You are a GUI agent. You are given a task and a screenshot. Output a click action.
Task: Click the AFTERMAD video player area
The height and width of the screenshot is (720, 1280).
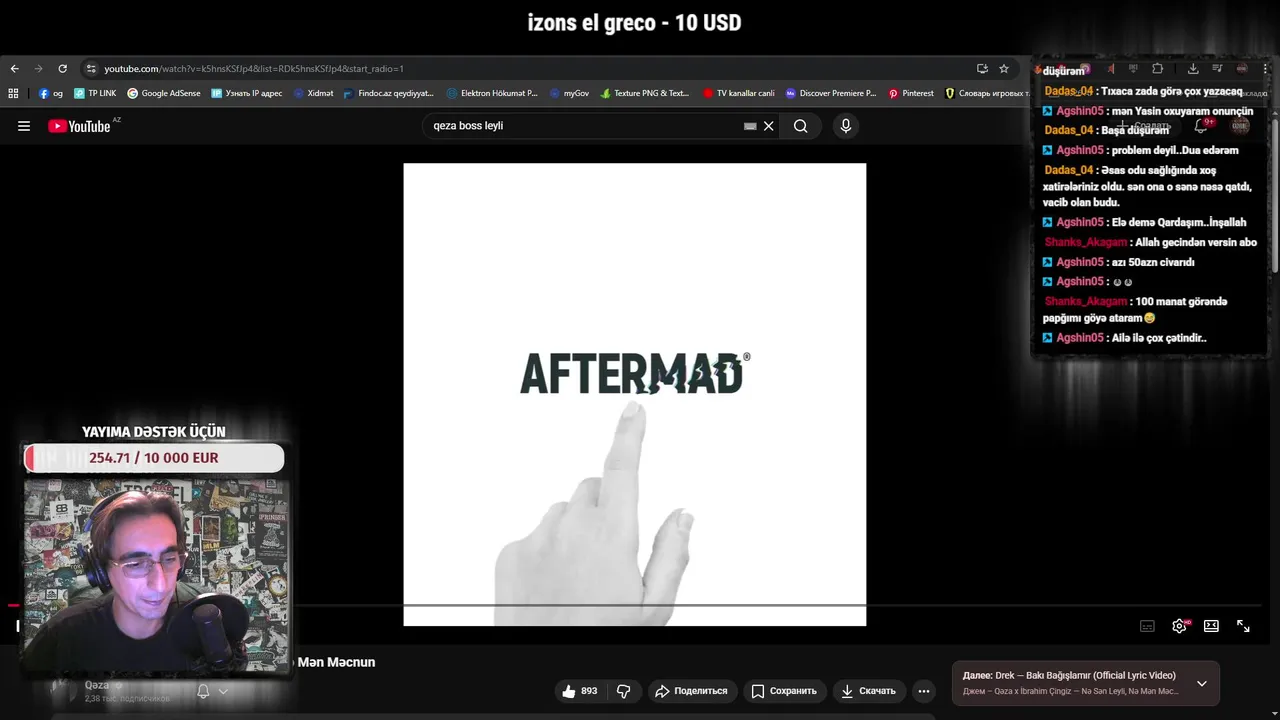pos(635,394)
